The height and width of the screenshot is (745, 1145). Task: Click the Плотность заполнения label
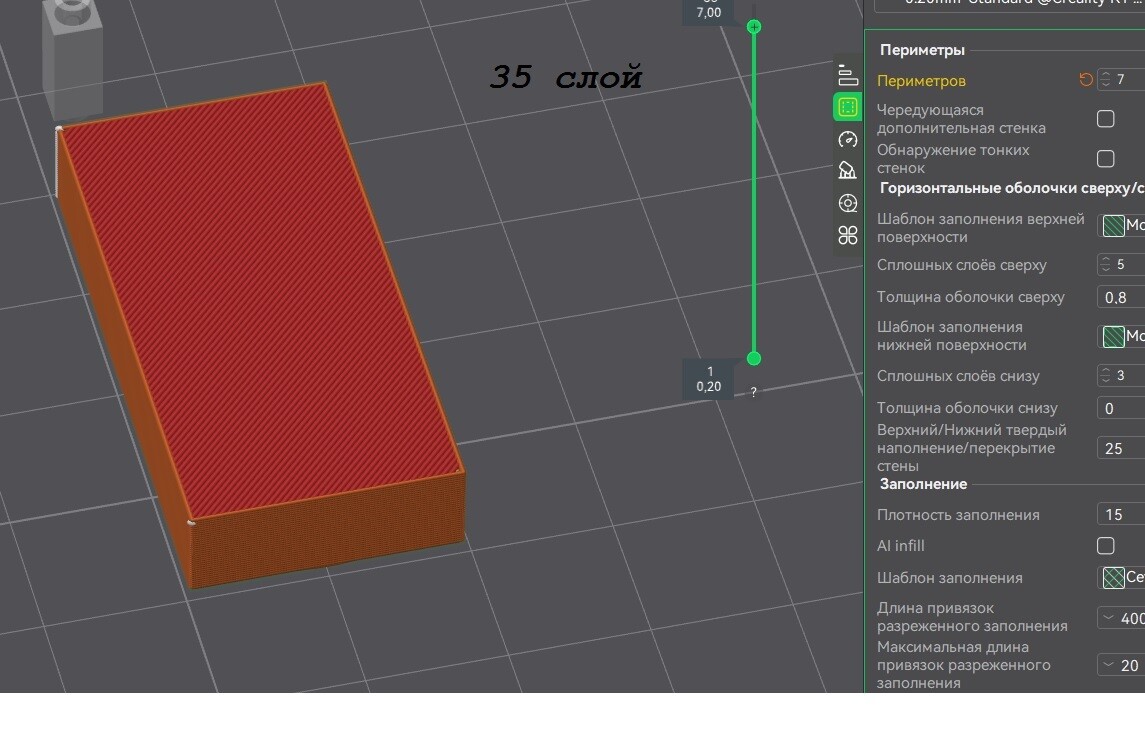(958, 515)
